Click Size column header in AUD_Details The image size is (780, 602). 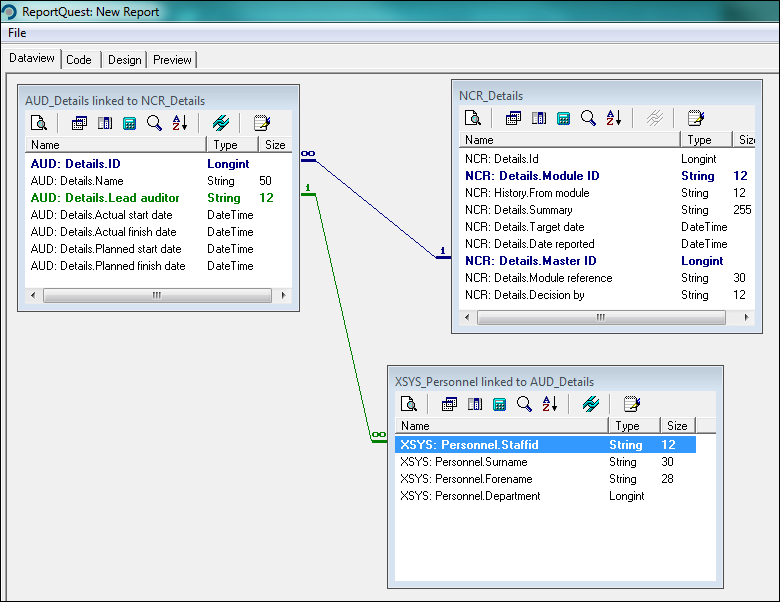click(x=275, y=145)
